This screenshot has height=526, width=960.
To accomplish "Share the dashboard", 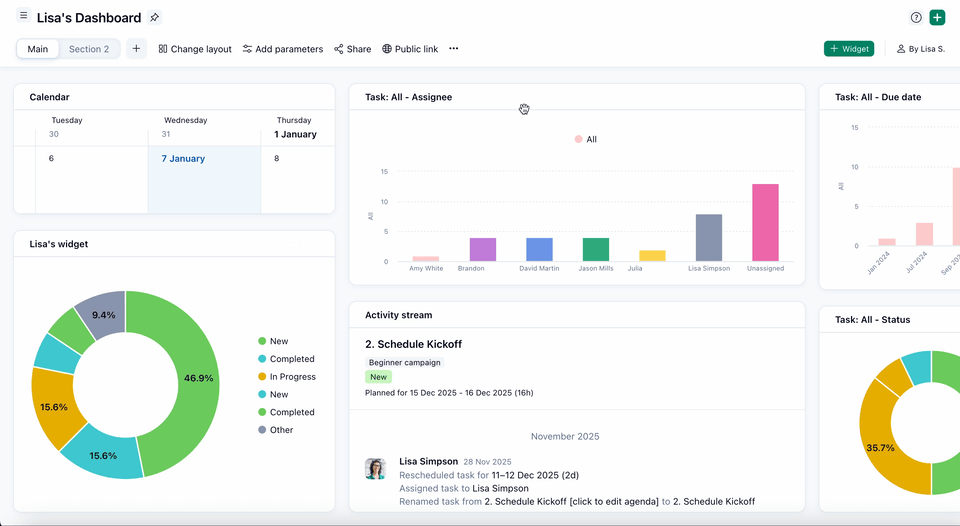I will click(x=352, y=49).
